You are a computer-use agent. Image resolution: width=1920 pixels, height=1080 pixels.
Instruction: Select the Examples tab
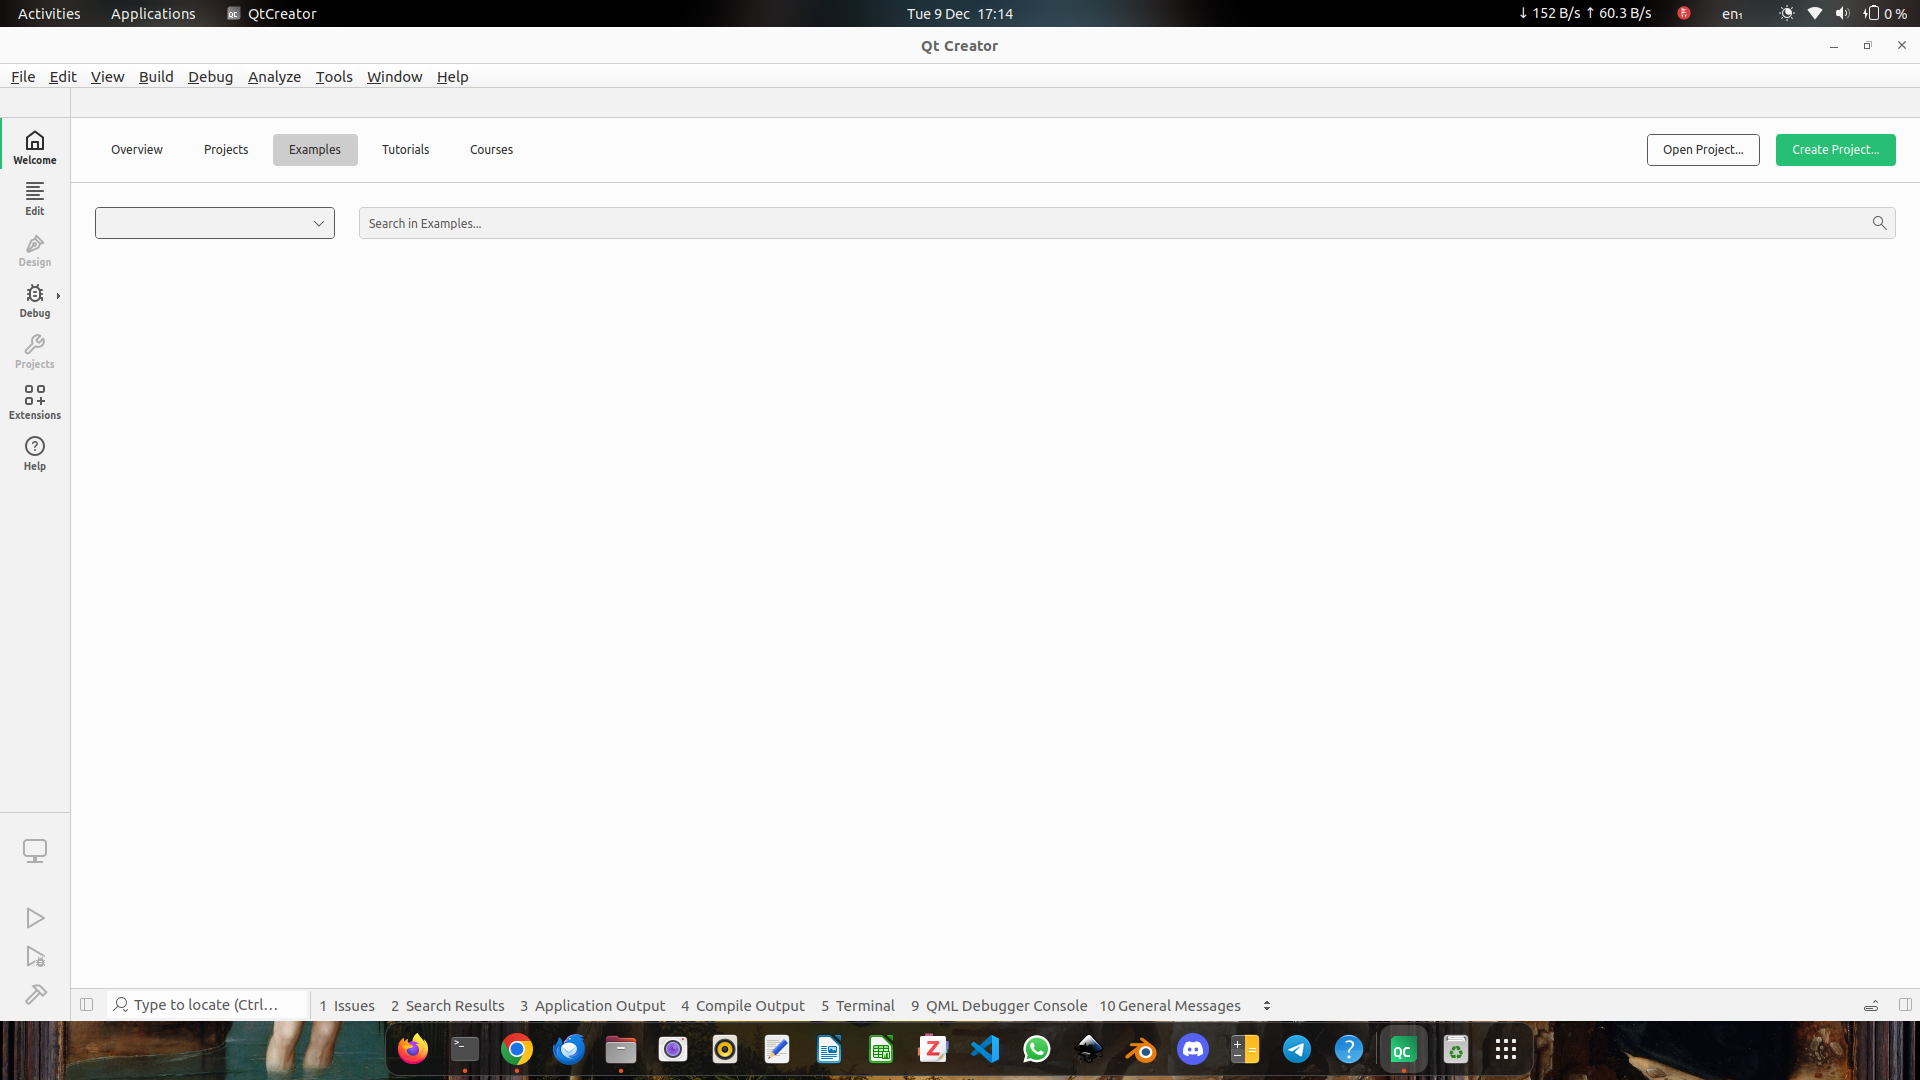tap(315, 150)
